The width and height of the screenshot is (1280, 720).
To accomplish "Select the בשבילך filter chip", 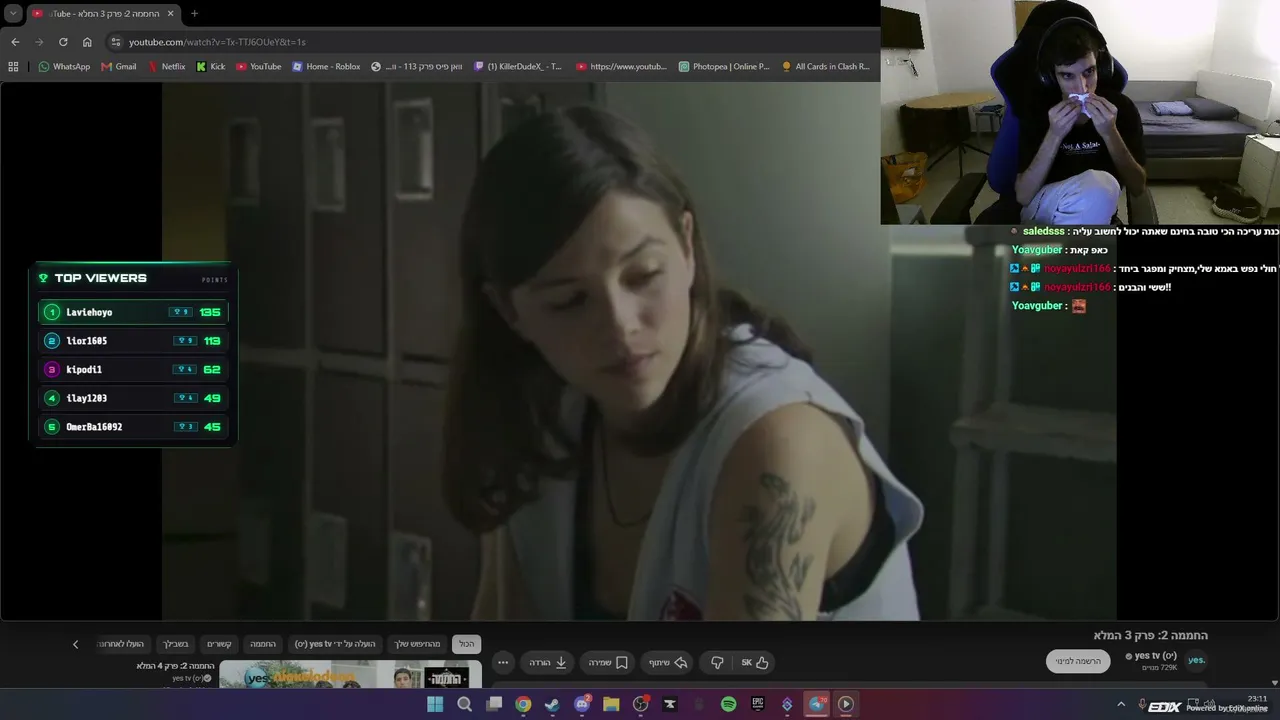I will tap(176, 644).
